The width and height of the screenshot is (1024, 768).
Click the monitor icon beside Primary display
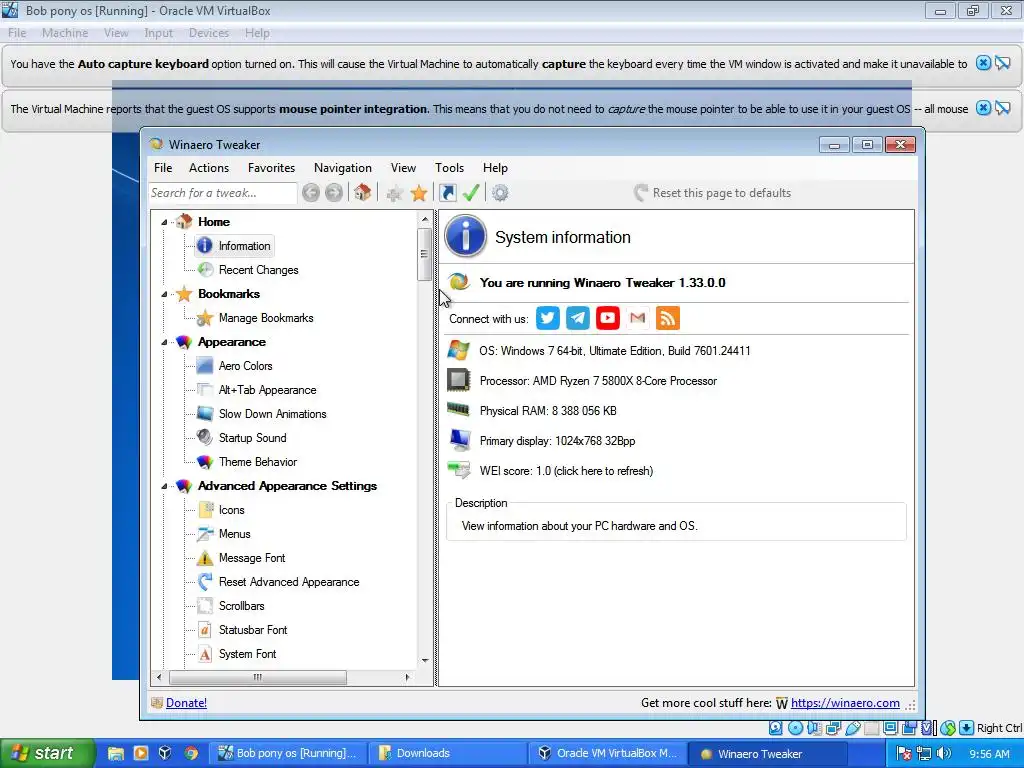(x=460, y=440)
